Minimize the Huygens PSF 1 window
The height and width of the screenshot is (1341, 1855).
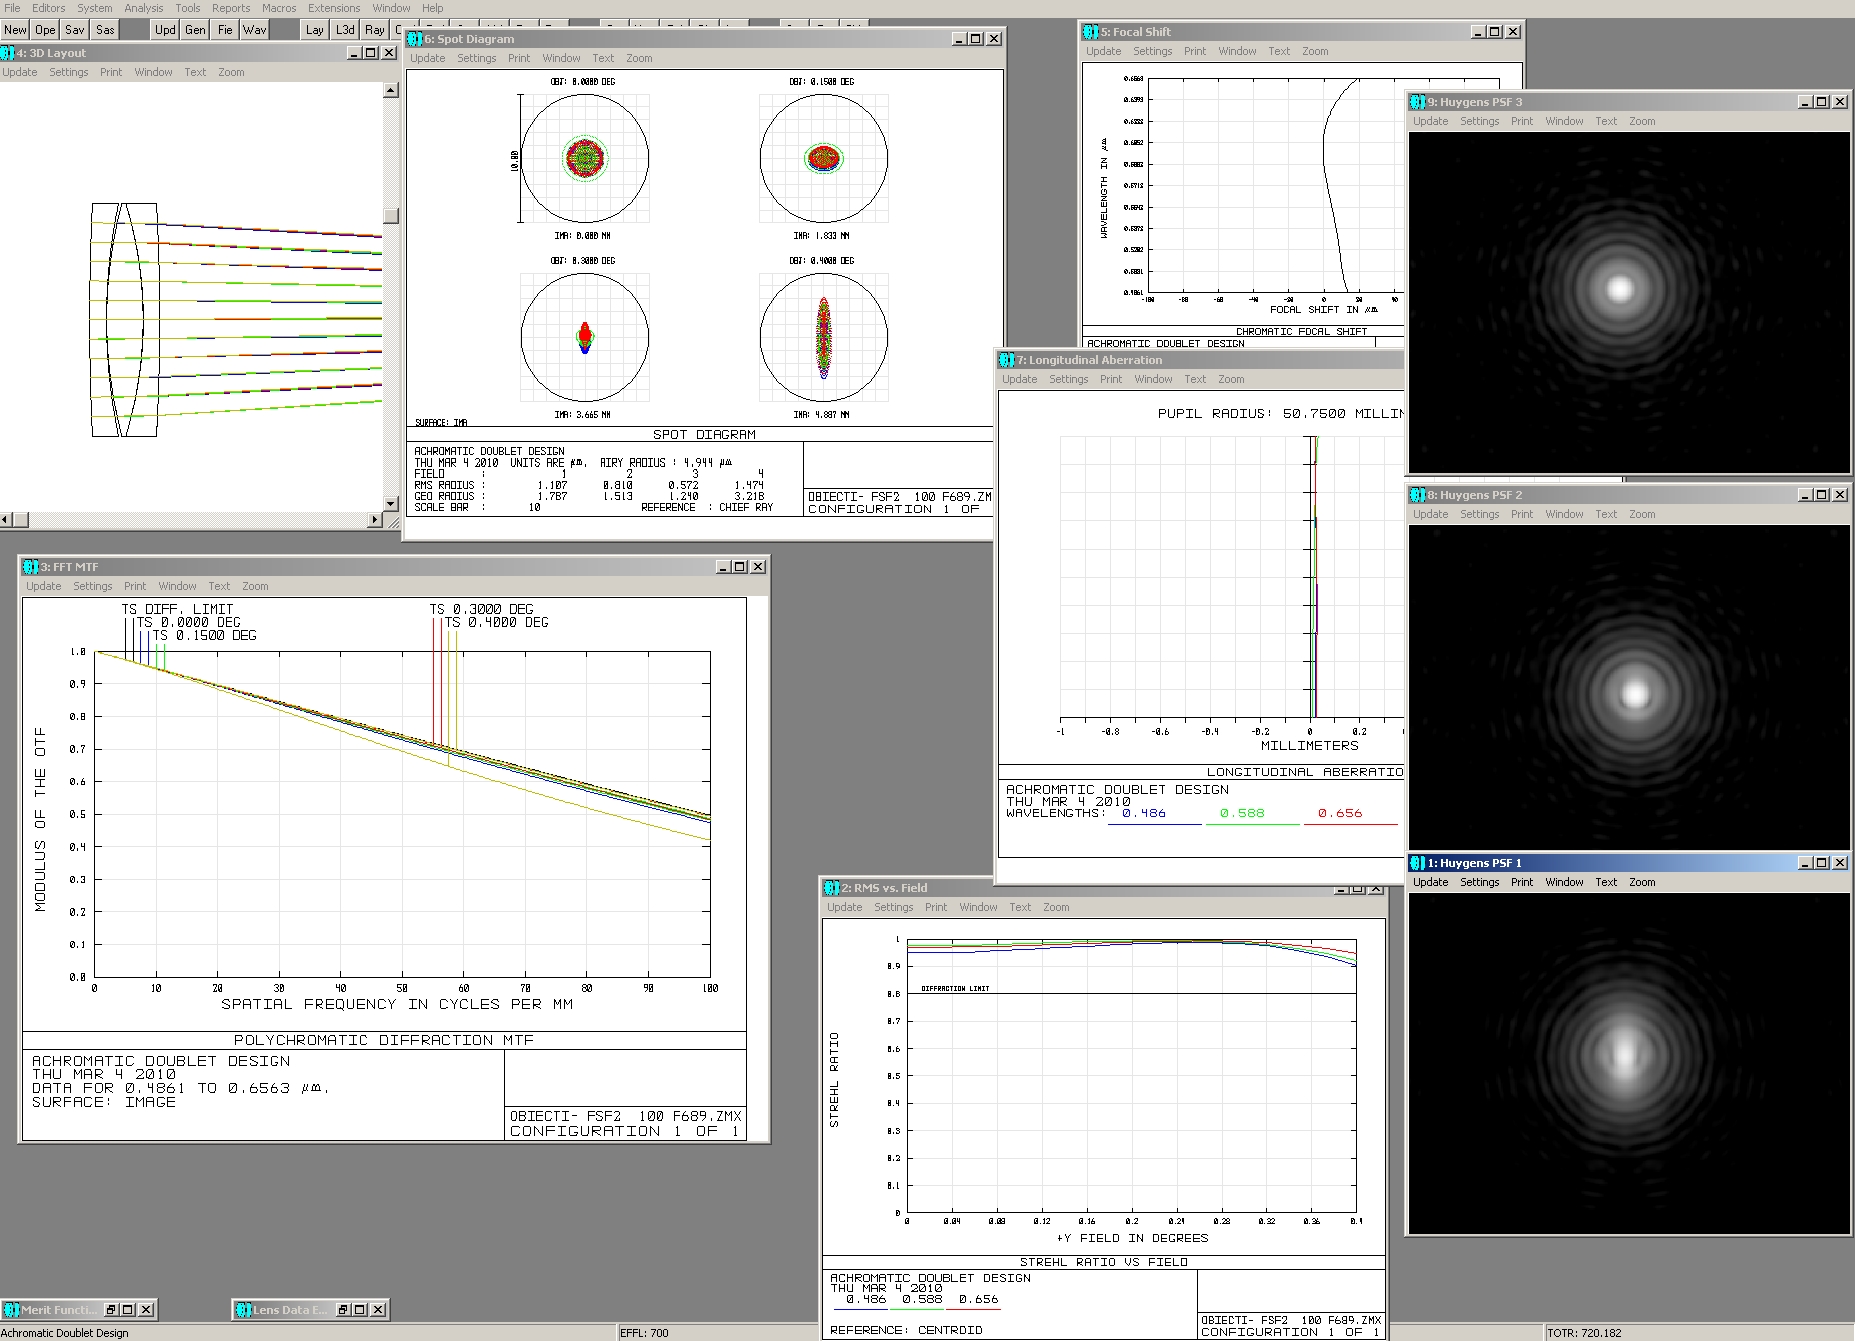1805,863
